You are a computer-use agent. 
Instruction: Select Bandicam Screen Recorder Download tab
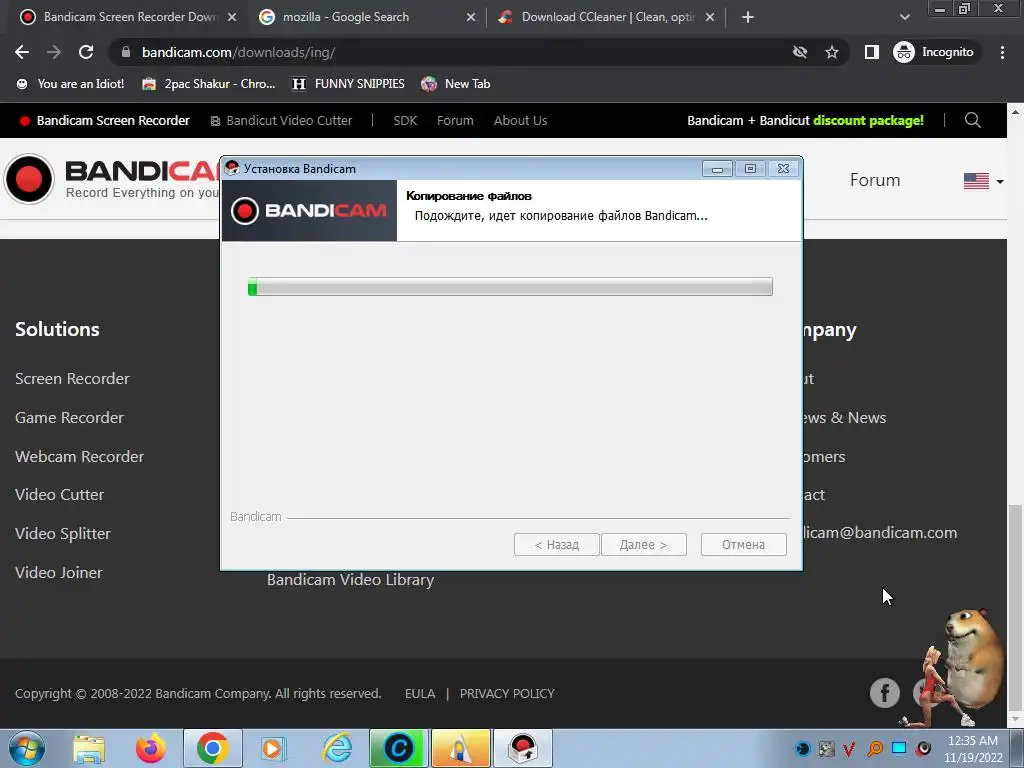click(x=129, y=17)
